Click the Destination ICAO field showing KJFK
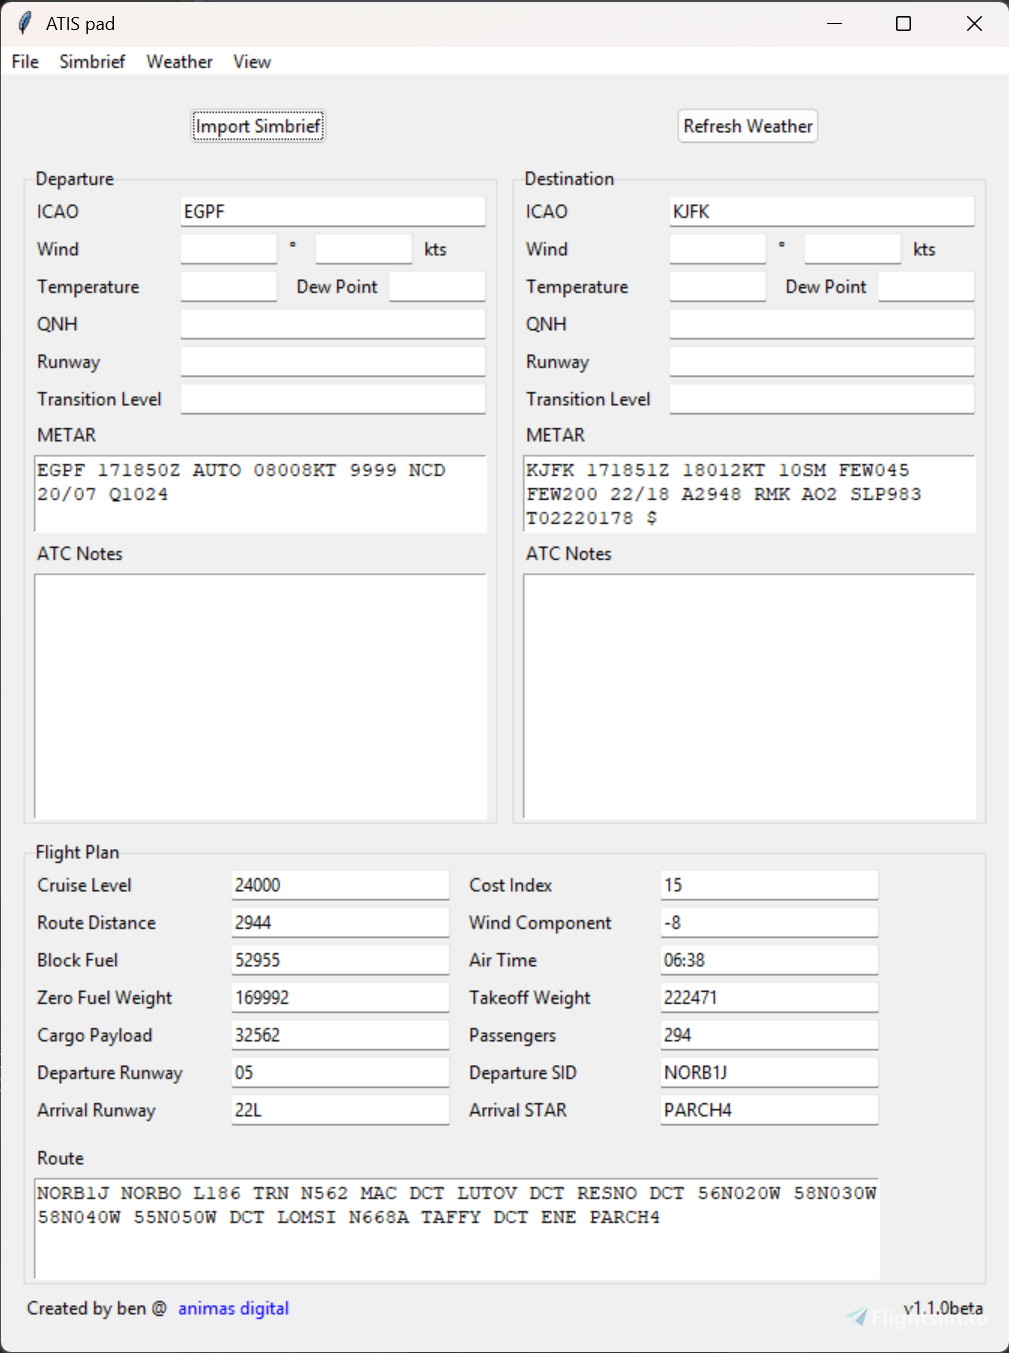Viewport: 1009px width, 1353px height. click(x=821, y=211)
